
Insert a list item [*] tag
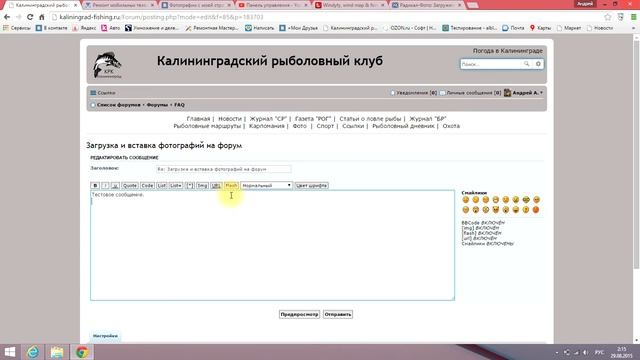click(x=190, y=185)
